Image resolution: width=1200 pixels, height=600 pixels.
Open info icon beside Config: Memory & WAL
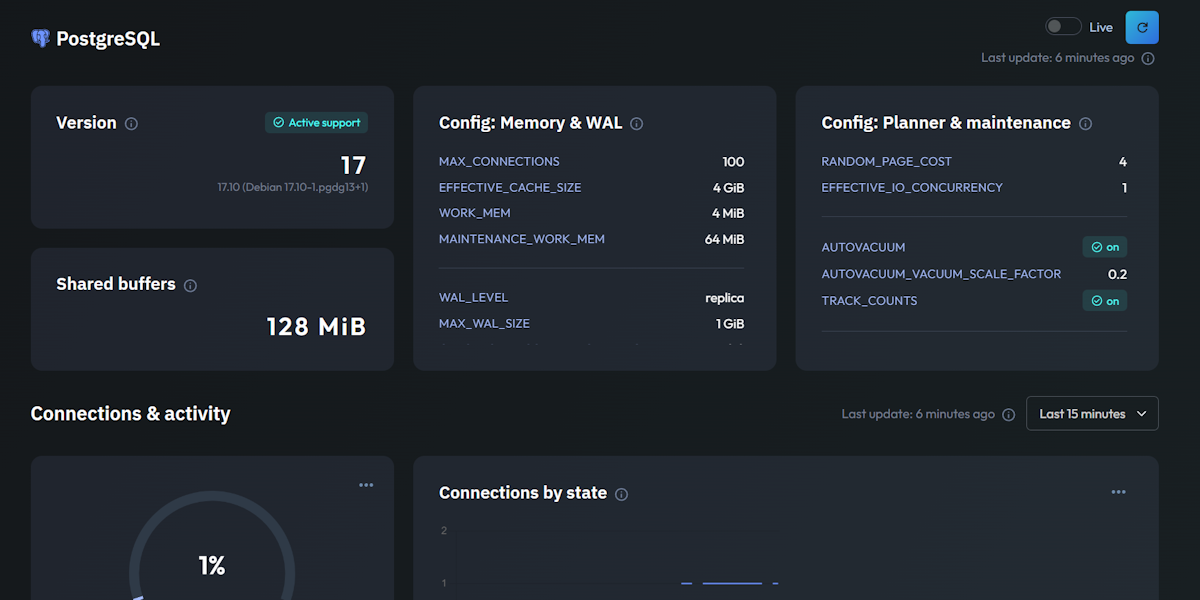pyautogui.click(x=637, y=124)
